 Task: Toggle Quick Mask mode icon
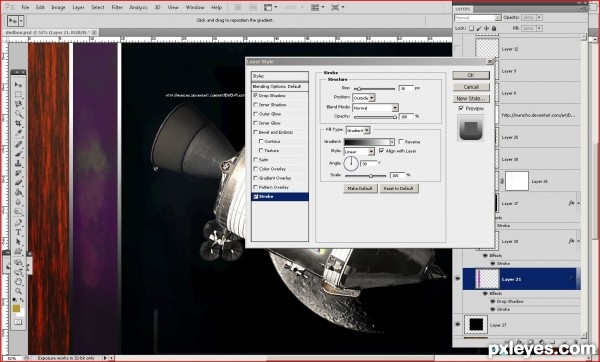coord(18,322)
